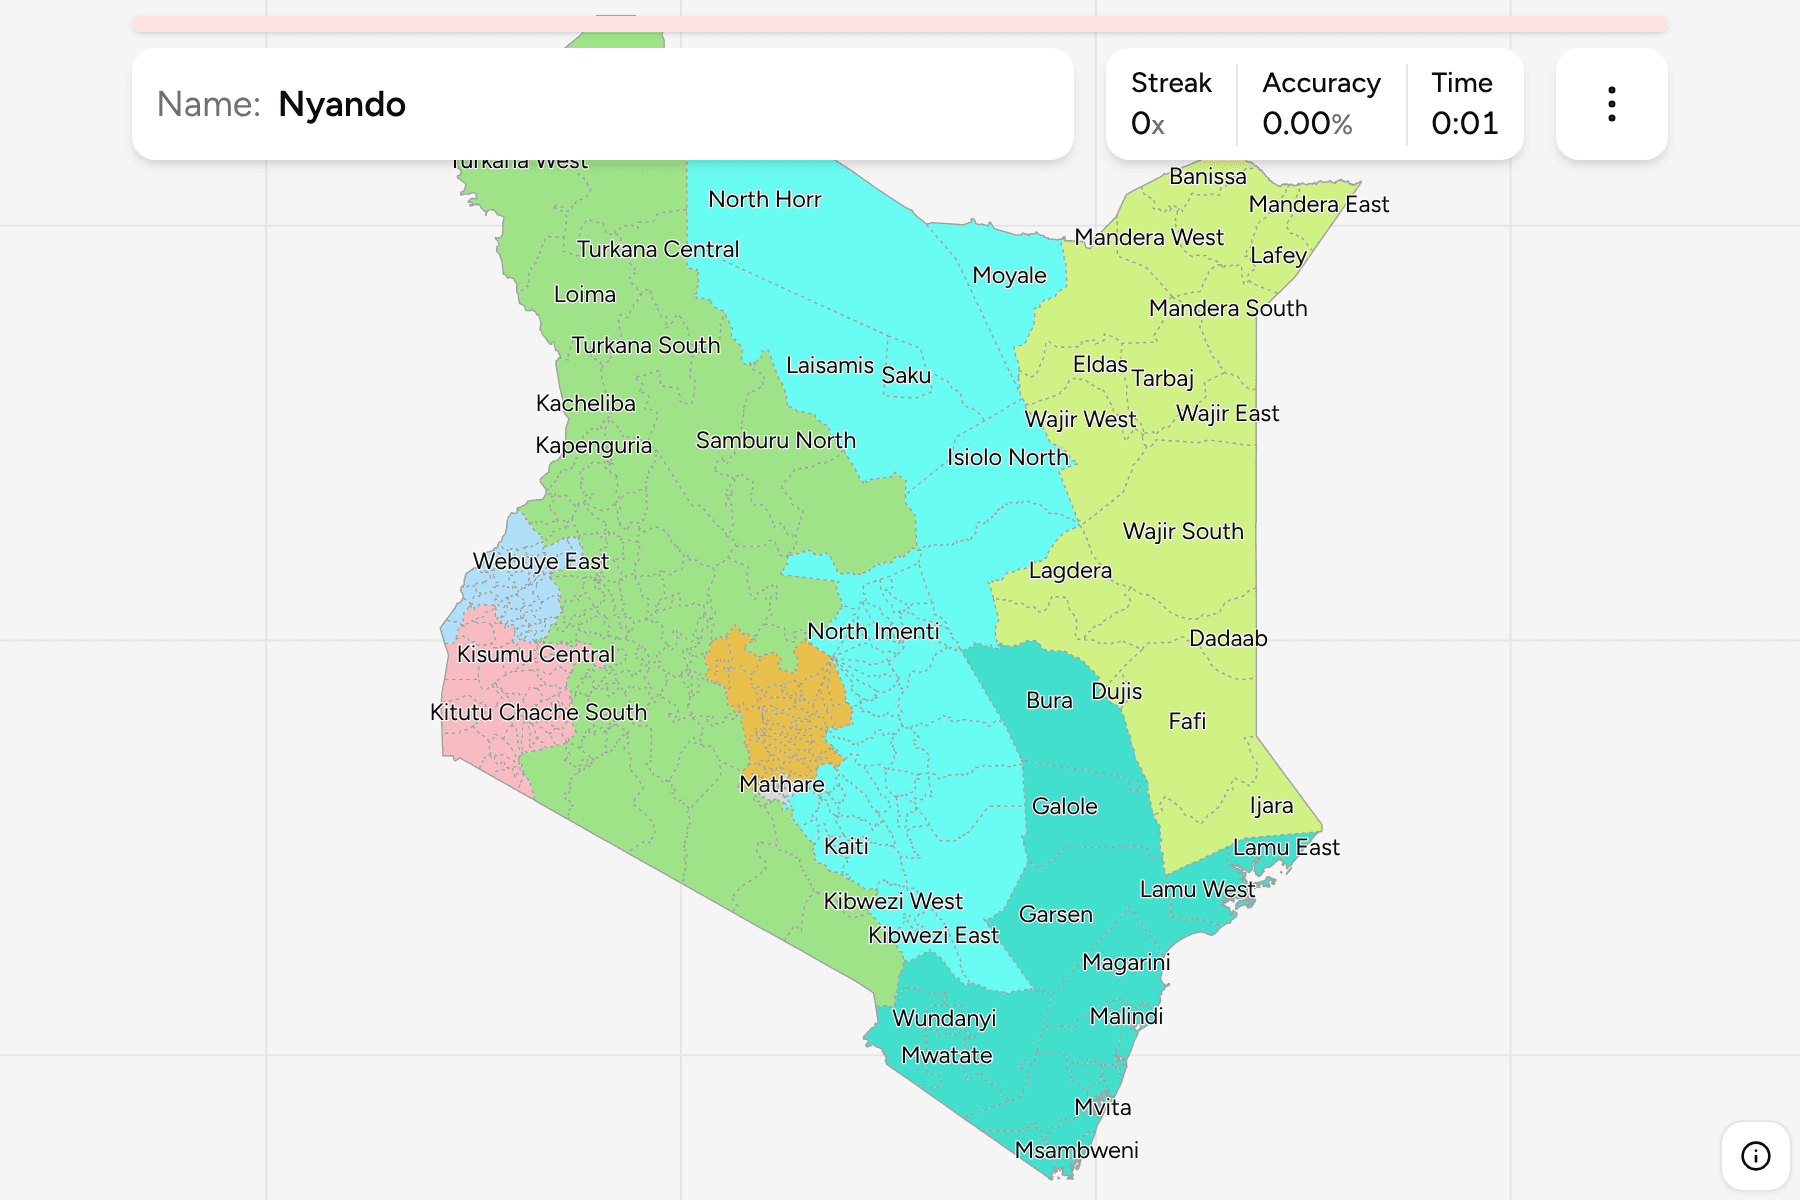The image size is (1800, 1200).
Task: Select Tarbaj region
Action: tap(1163, 378)
